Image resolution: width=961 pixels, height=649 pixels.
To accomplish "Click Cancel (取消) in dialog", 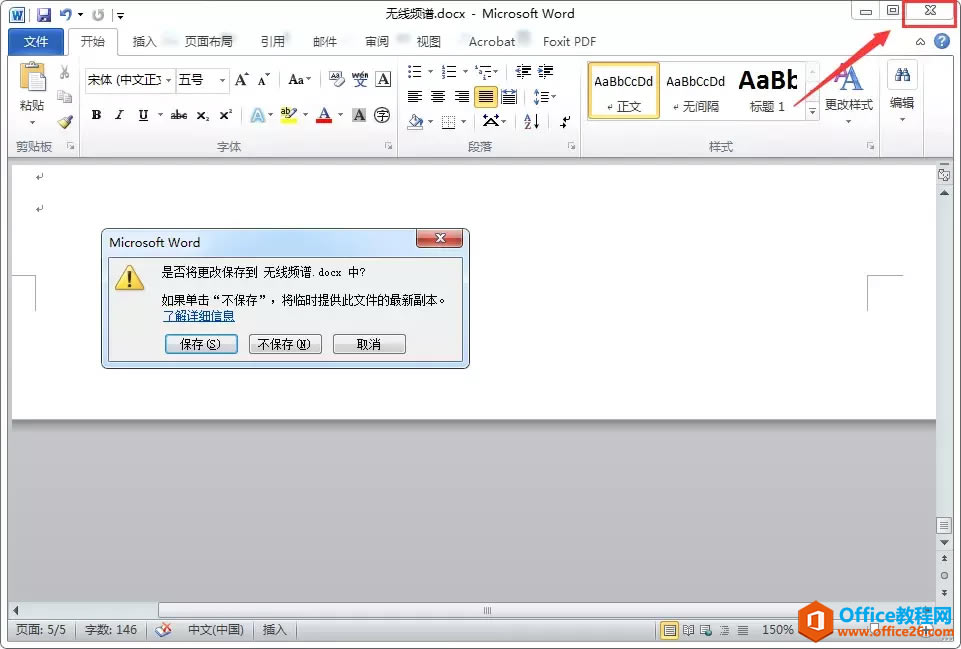I will click(369, 344).
